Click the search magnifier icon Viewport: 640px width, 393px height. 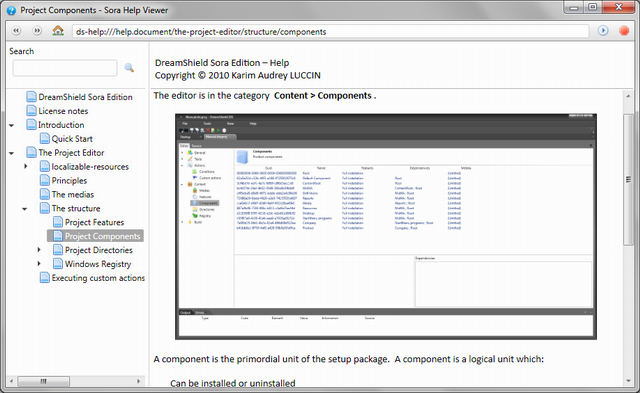click(x=129, y=68)
